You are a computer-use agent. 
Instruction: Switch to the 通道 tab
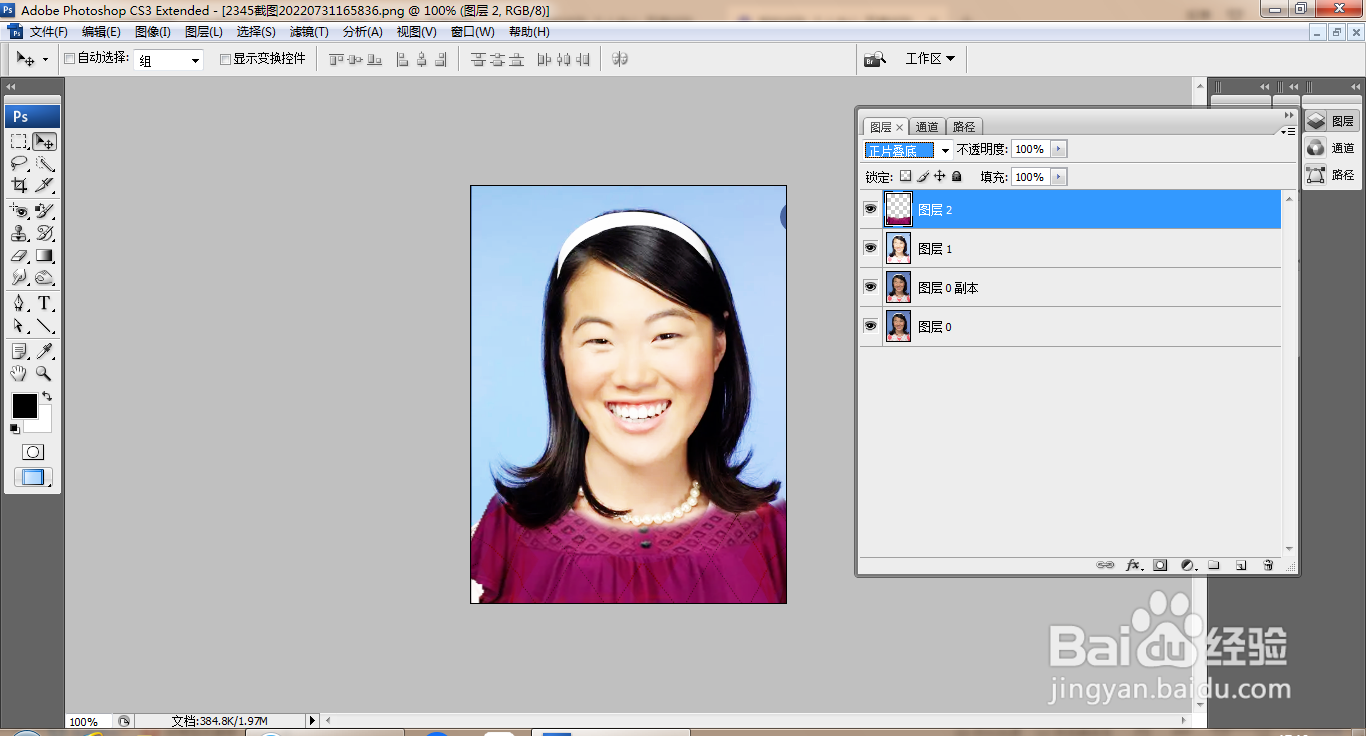click(x=927, y=127)
